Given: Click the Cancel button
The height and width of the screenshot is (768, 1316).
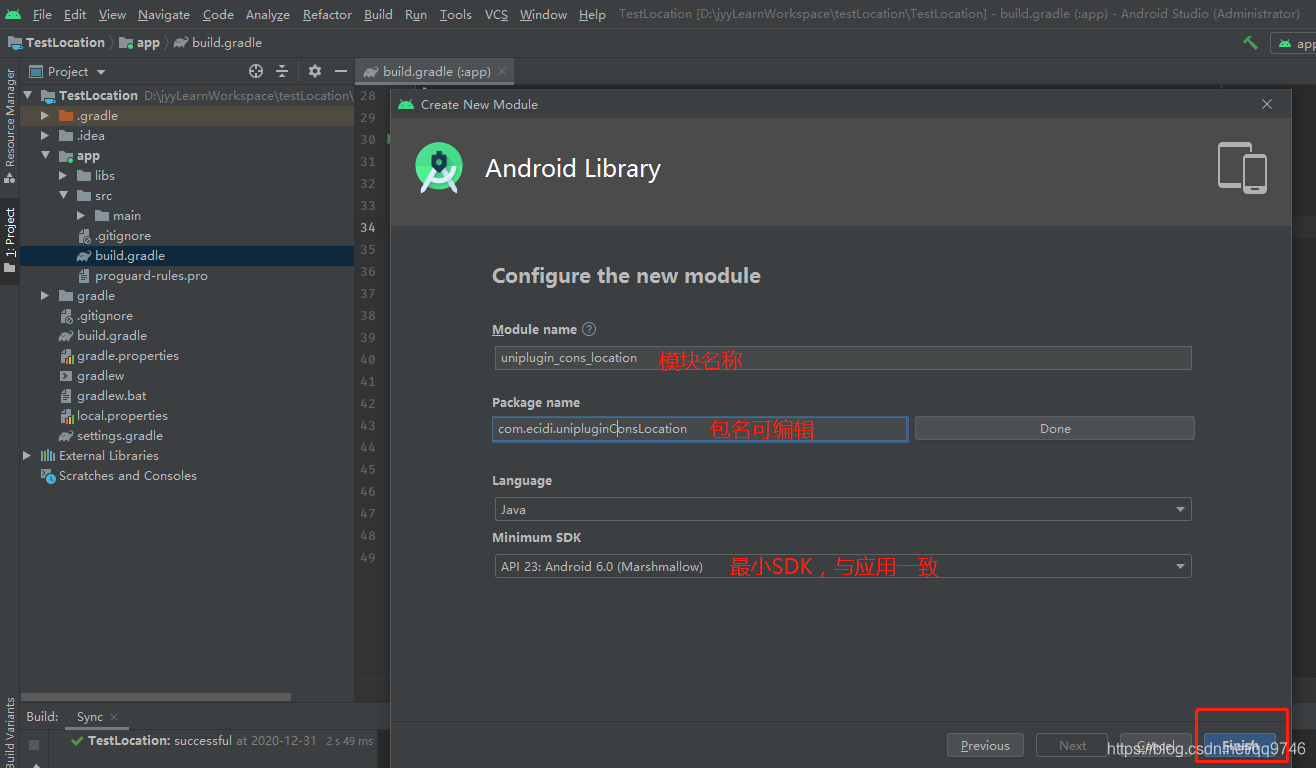Looking at the screenshot, I should (x=1155, y=745).
